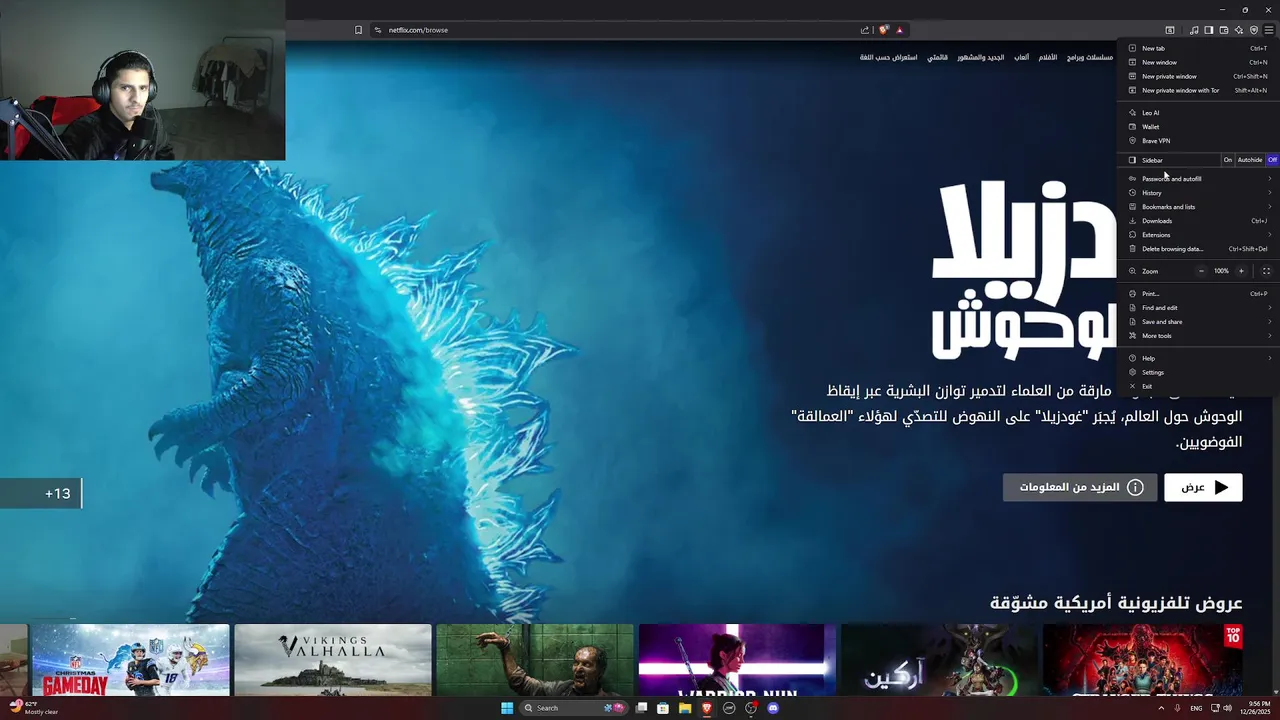Click the volume icon in system tray
1280x720 pixels.
point(1228,708)
